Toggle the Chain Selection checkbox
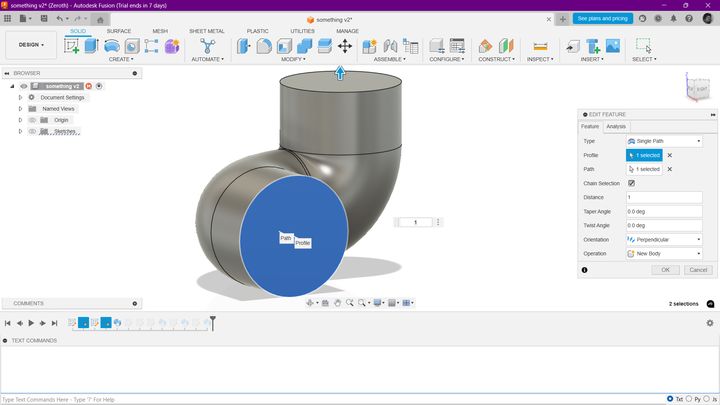Screen dimensions: 720x405 pos(632,183)
